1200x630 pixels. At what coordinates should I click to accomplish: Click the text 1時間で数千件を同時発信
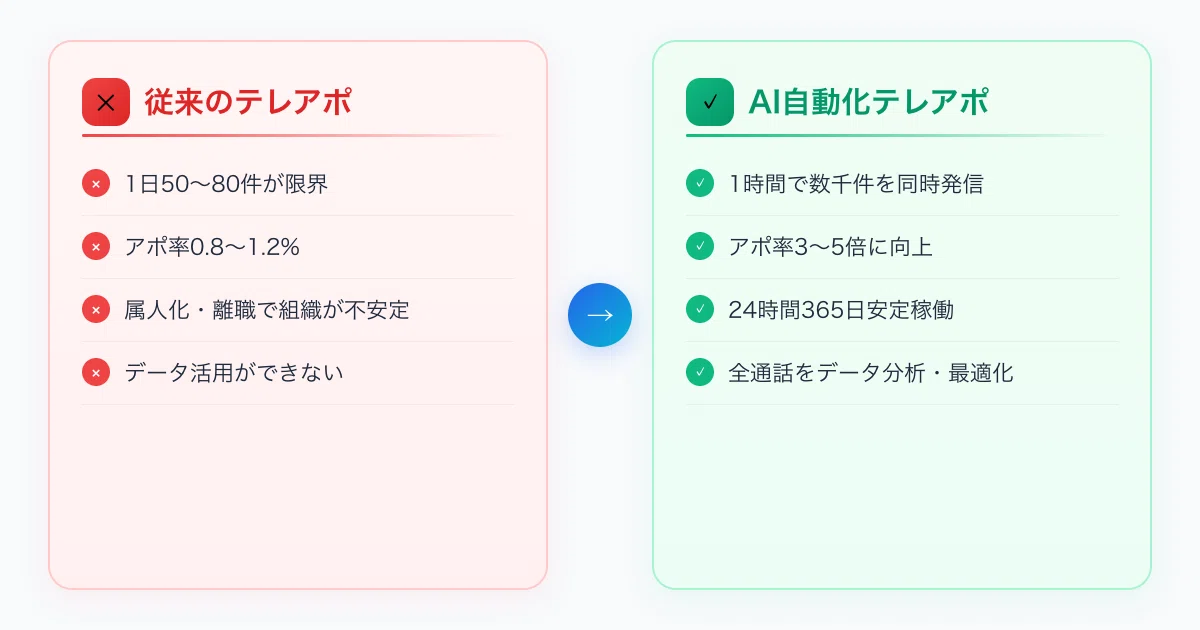[x=856, y=184]
